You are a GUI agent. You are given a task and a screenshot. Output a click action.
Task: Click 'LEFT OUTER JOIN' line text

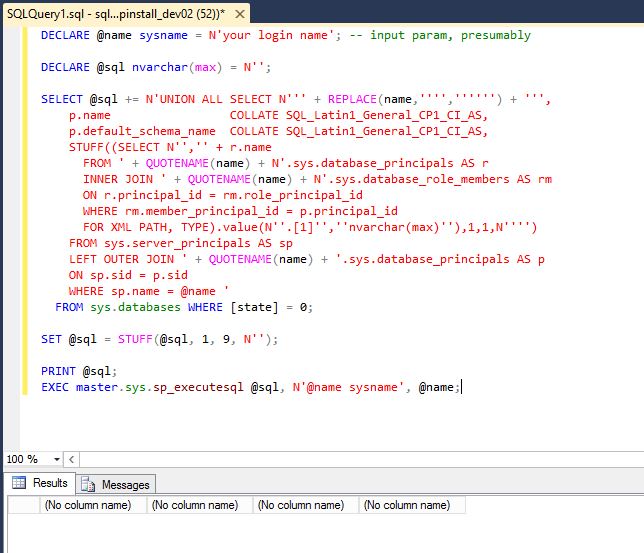click(x=122, y=259)
